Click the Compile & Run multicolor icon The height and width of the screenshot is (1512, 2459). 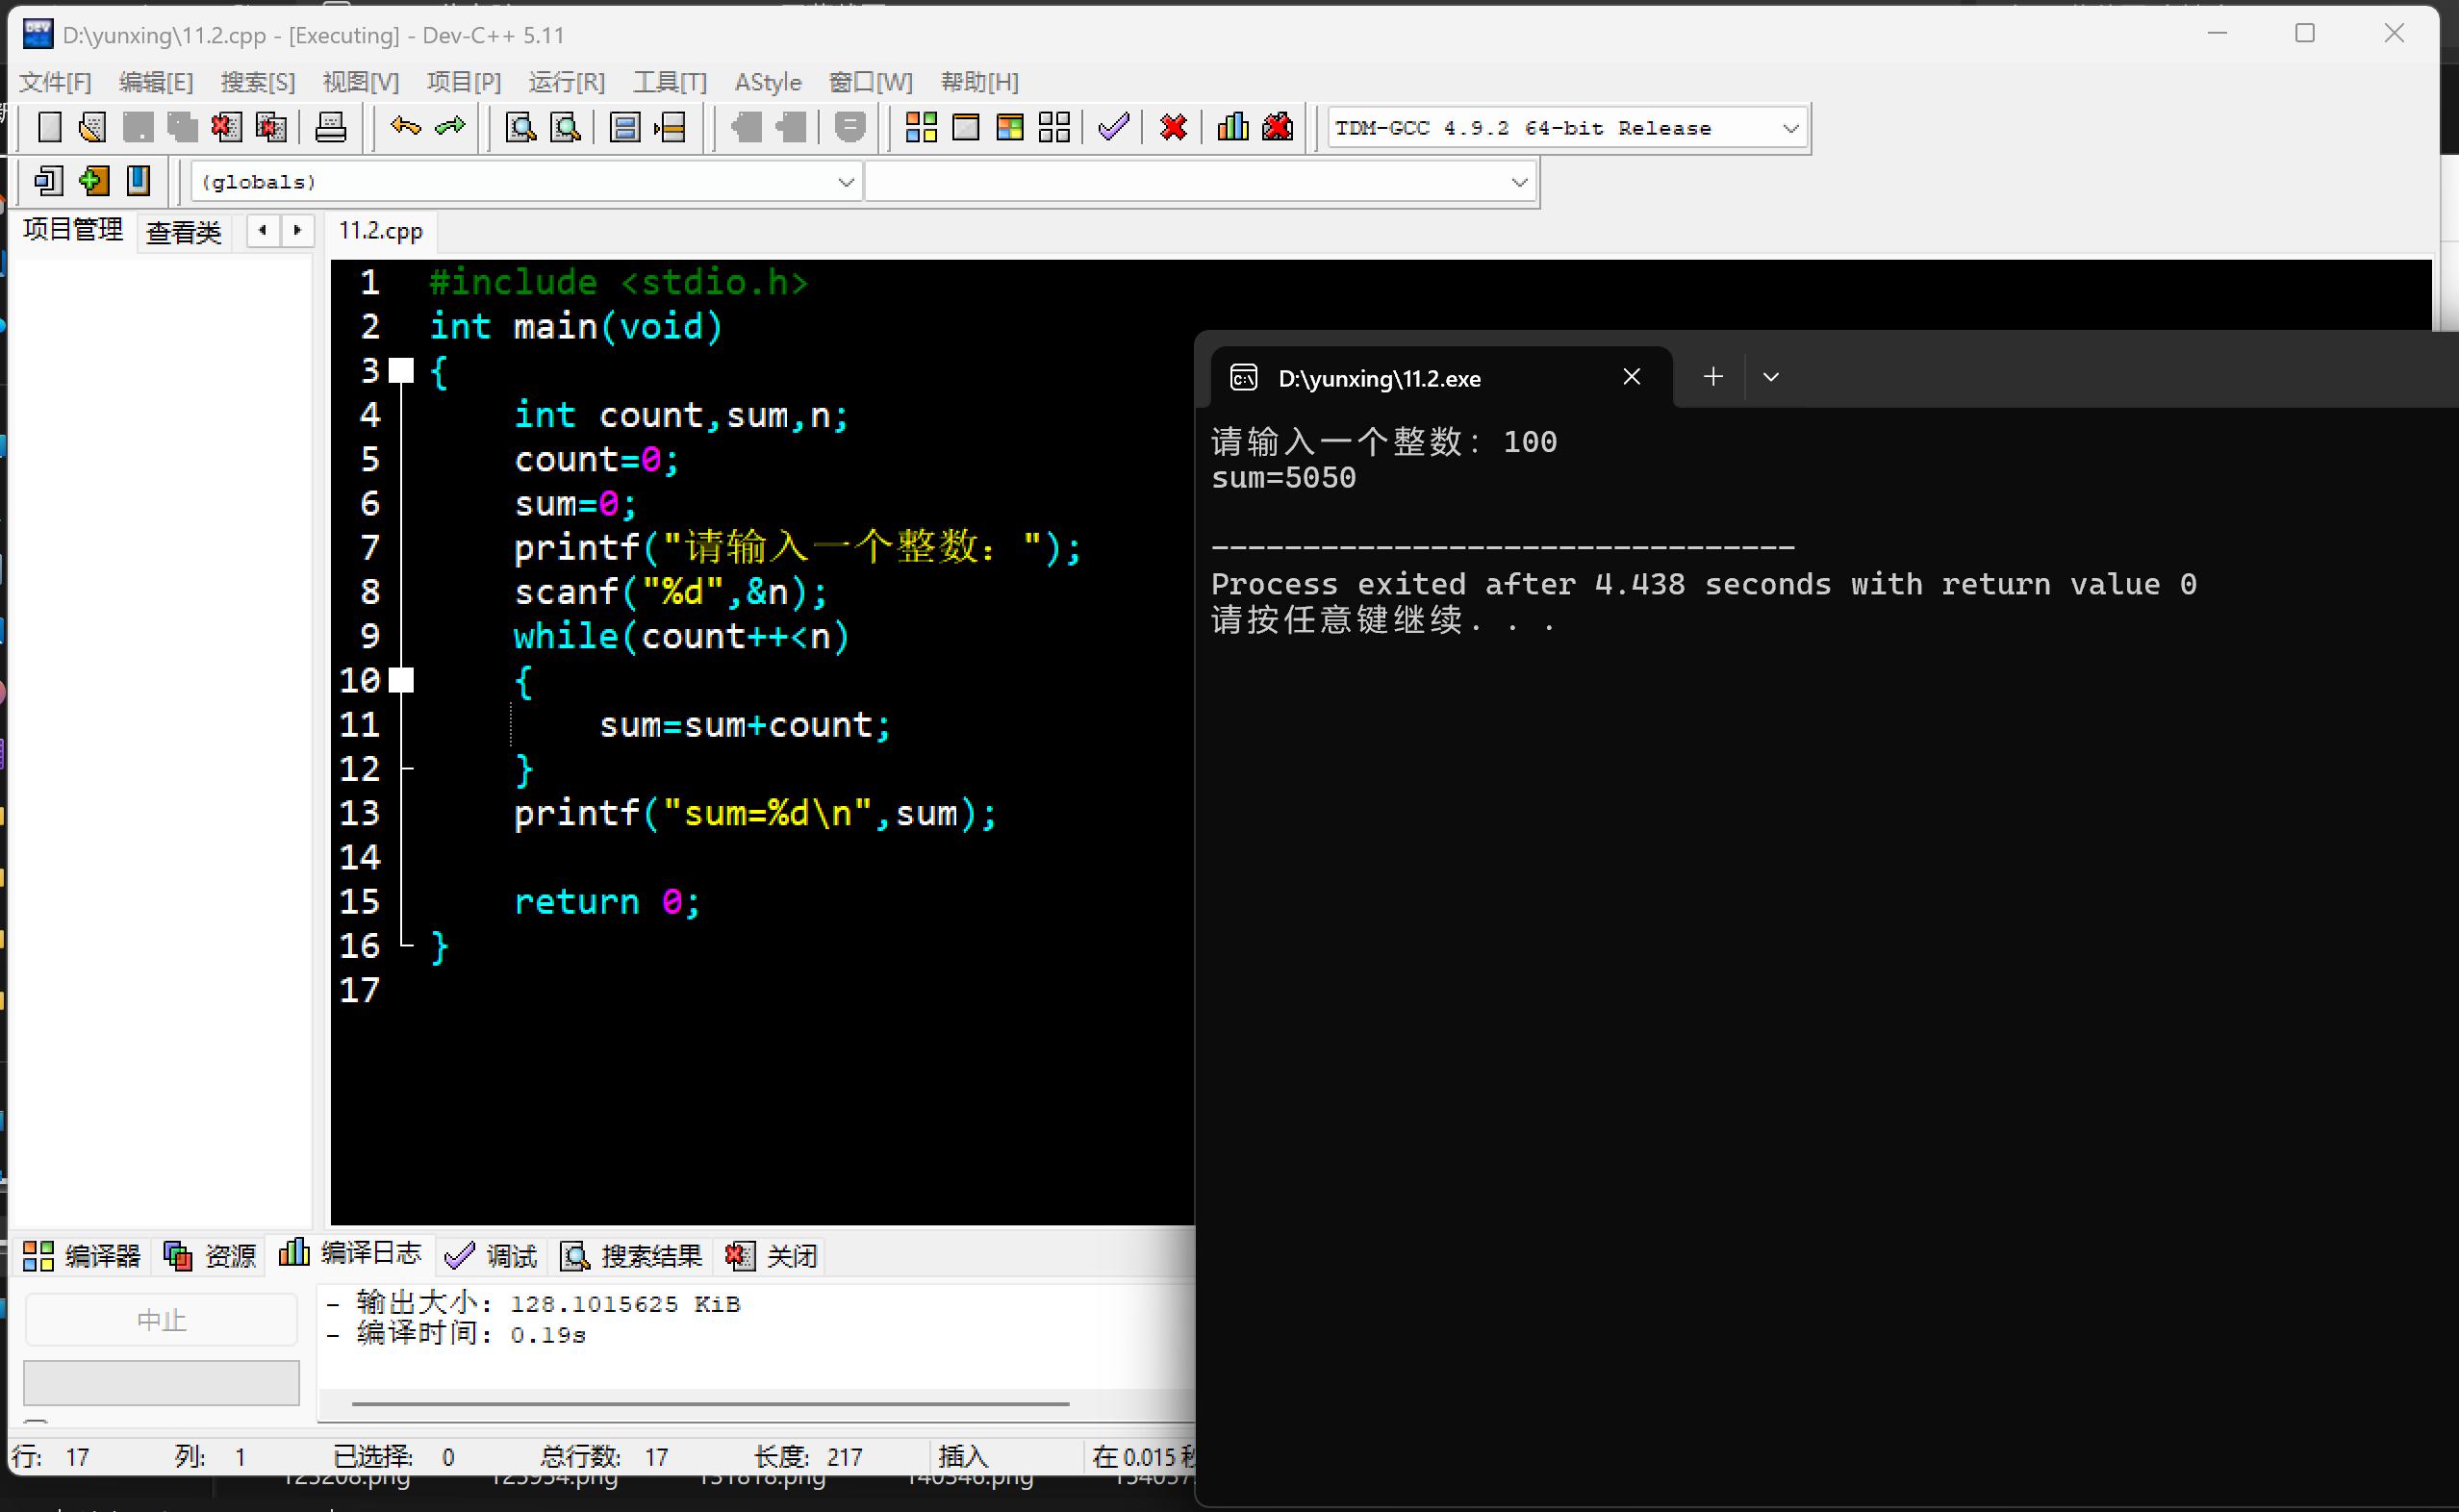[x=1010, y=128]
